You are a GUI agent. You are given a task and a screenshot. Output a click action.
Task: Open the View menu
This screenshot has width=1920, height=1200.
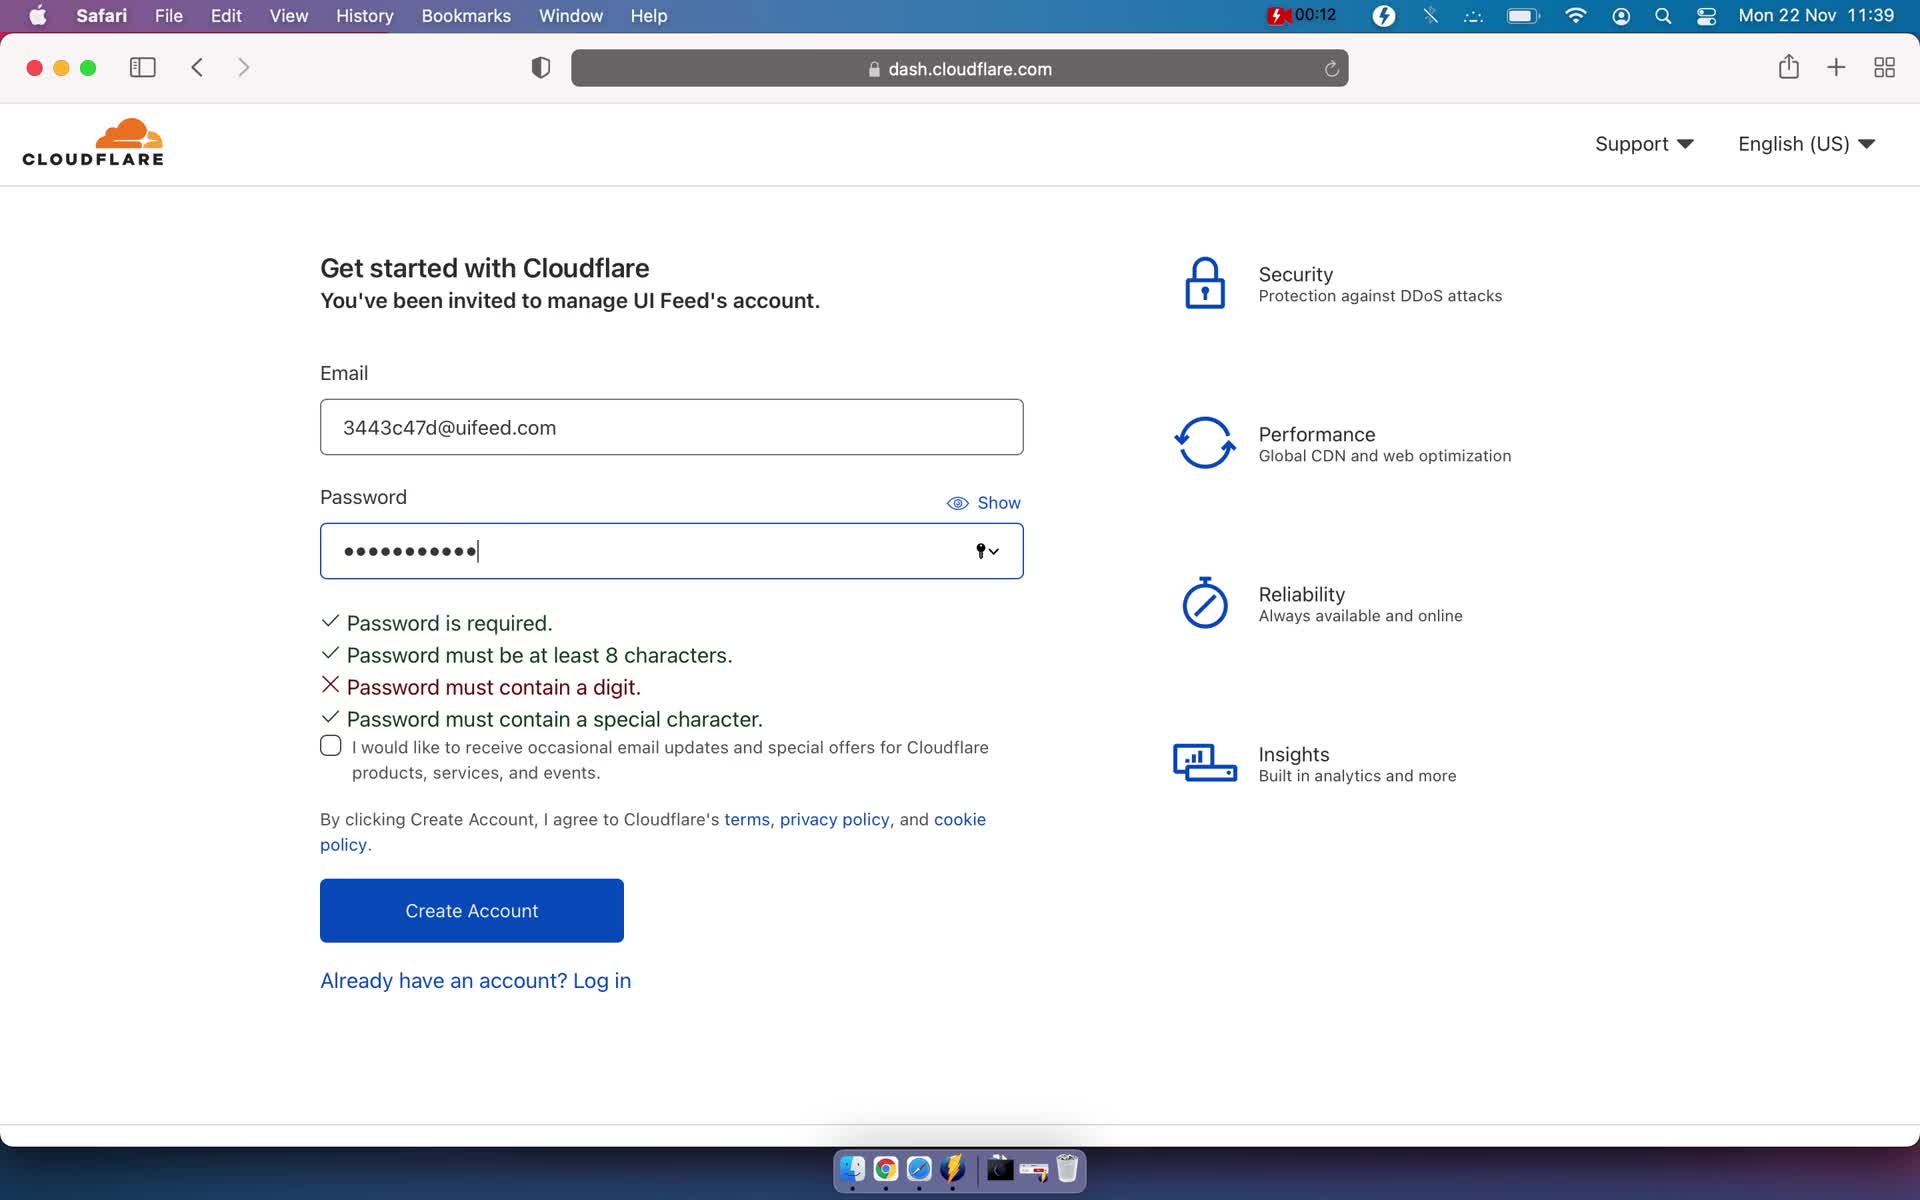tap(289, 16)
